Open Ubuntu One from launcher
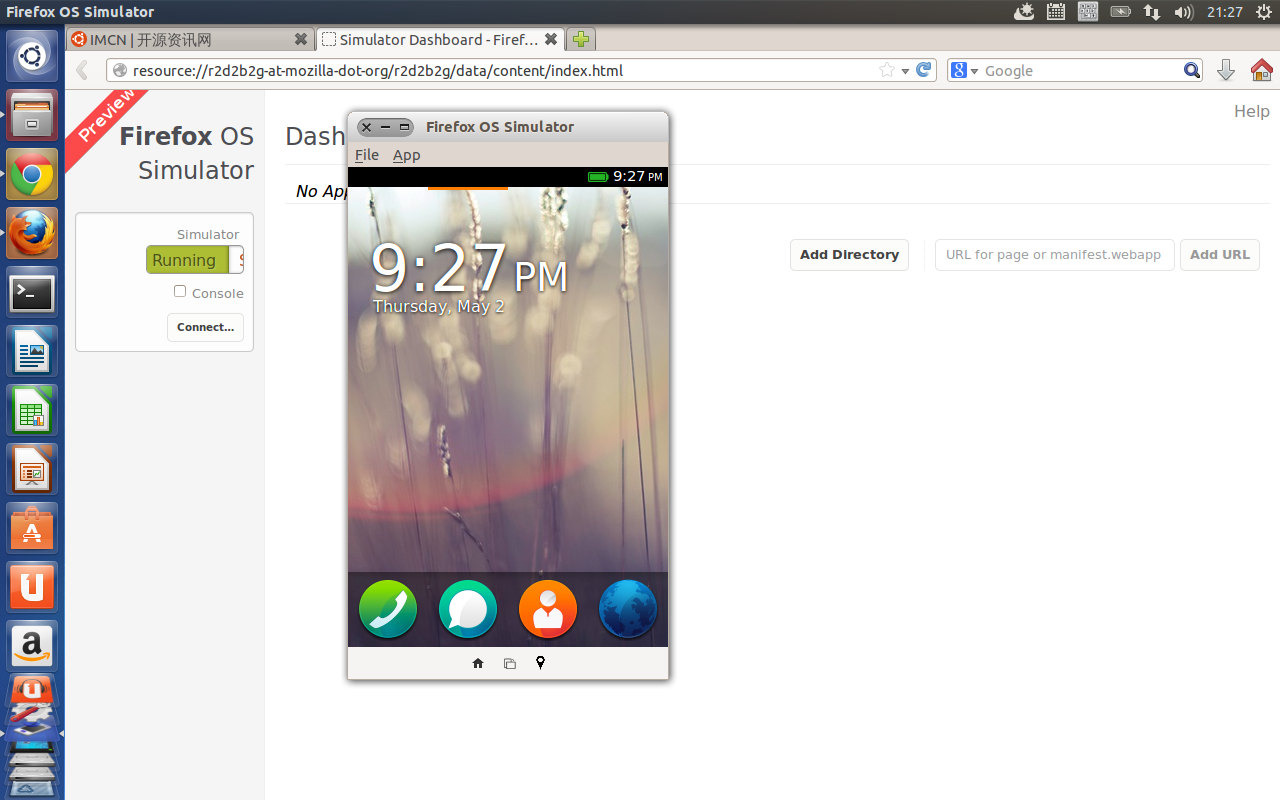 click(32, 587)
